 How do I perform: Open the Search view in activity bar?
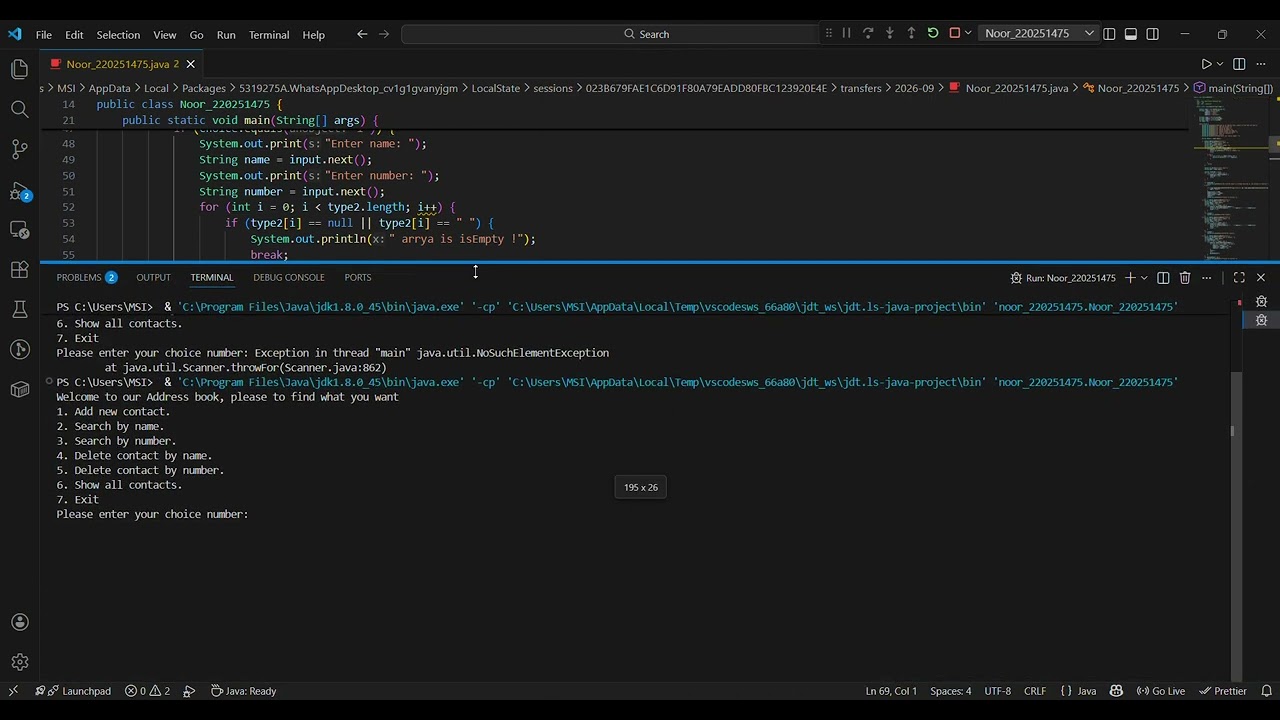pos(19,109)
